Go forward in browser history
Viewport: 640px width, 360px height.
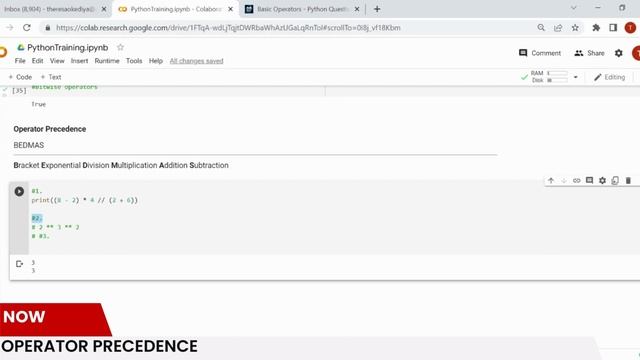click(x=10, y=28)
